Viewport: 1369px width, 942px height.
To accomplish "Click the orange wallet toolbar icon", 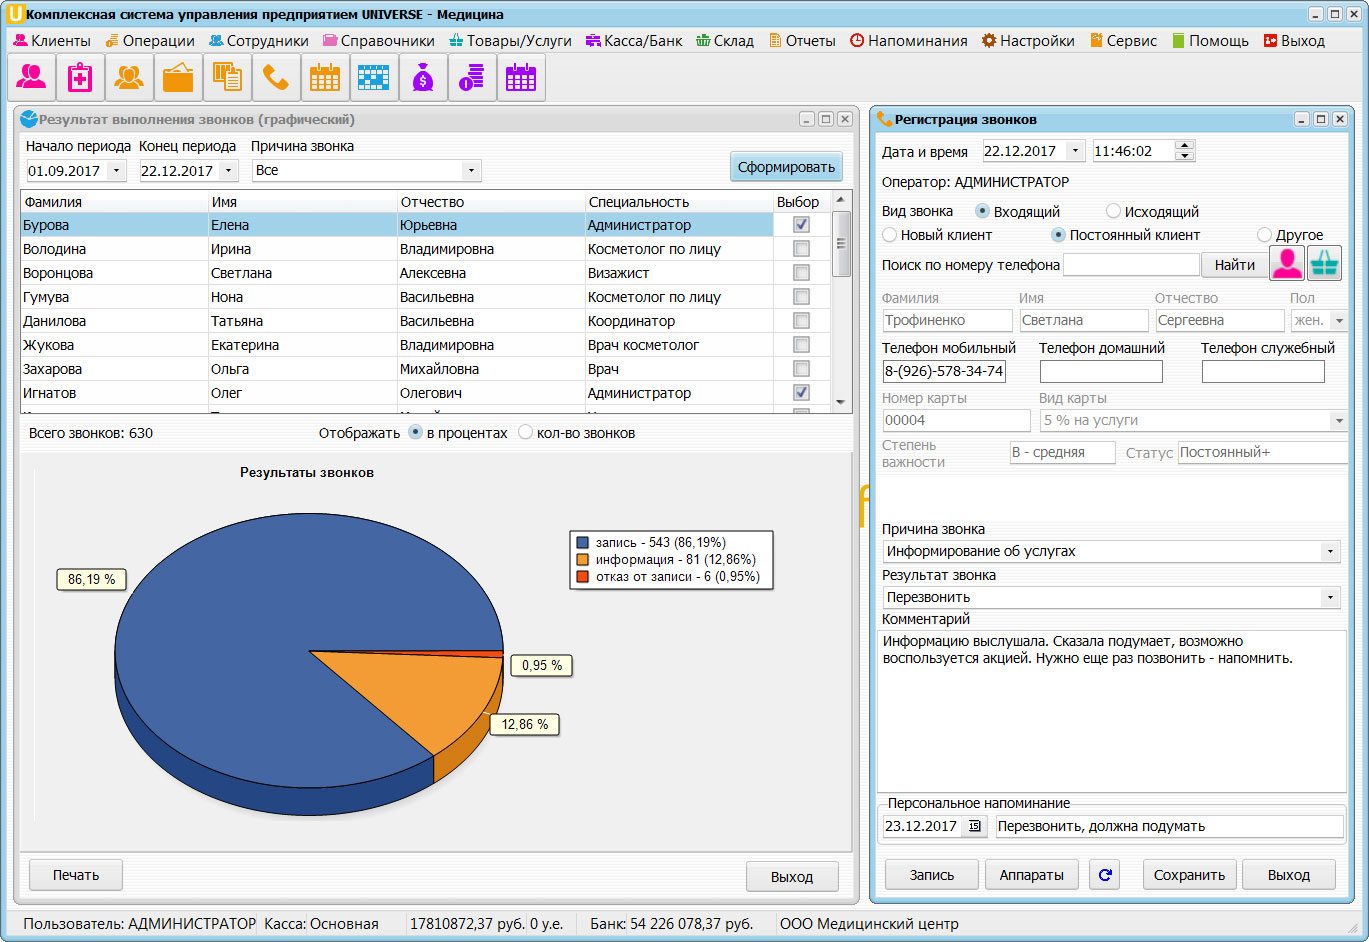I will [x=178, y=77].
